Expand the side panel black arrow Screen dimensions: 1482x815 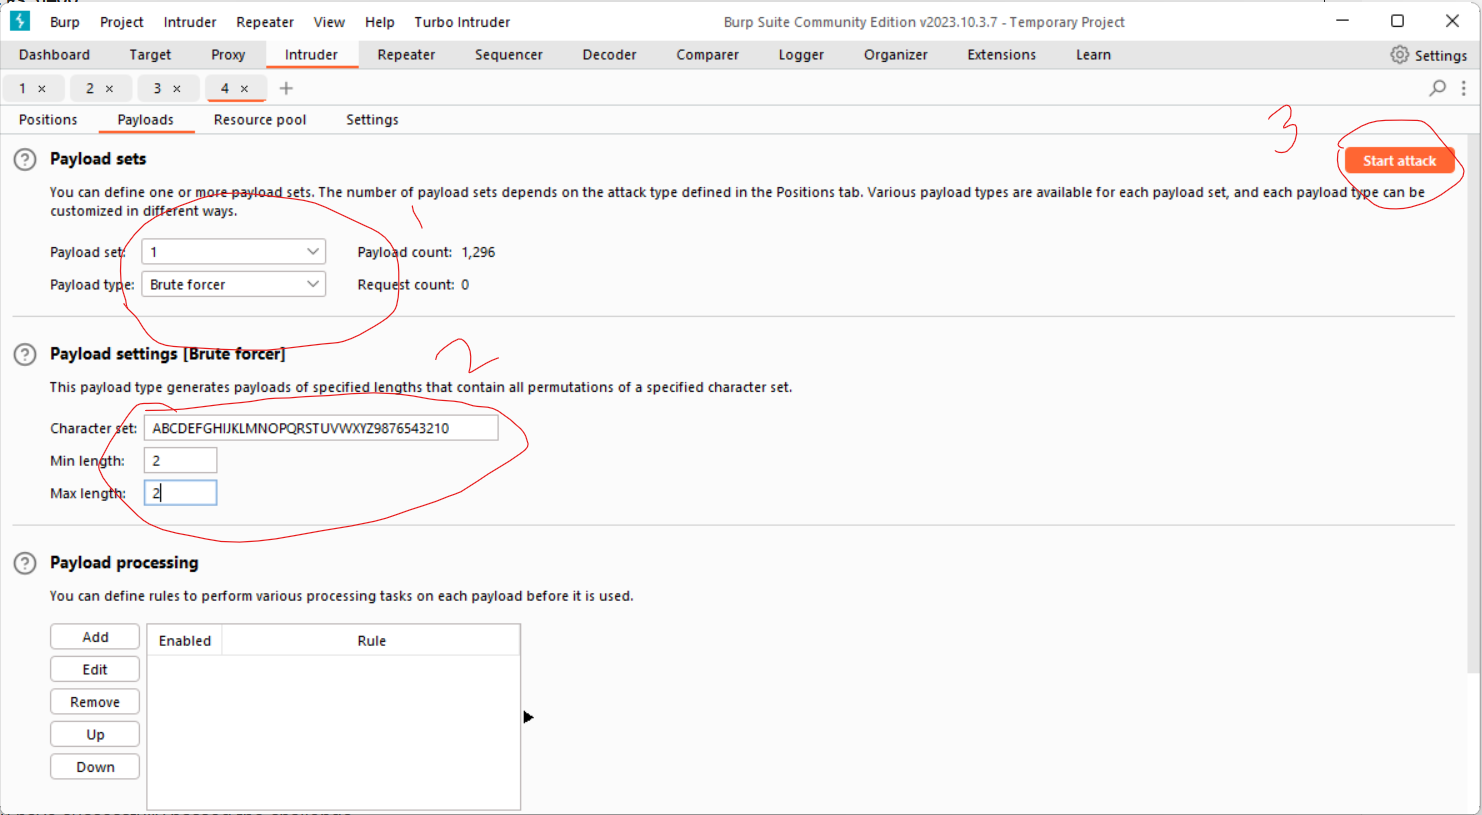[x=528, y=717]
